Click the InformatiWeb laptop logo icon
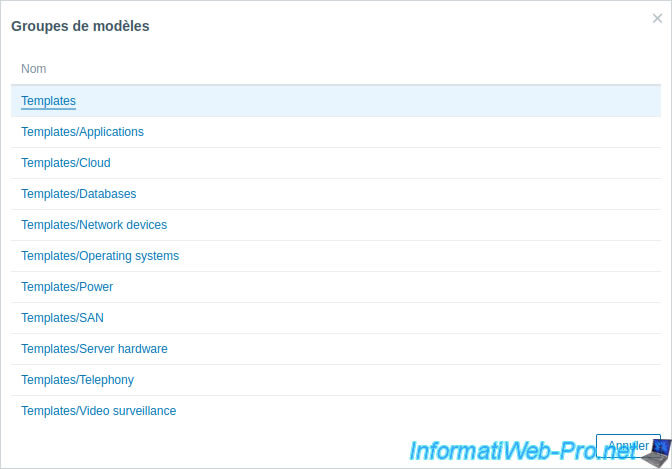The height and width of the screenshot is (469, 672). 657,453
